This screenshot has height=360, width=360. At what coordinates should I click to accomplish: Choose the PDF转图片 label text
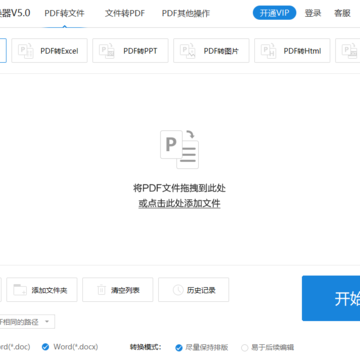click(x=221, y=51)
